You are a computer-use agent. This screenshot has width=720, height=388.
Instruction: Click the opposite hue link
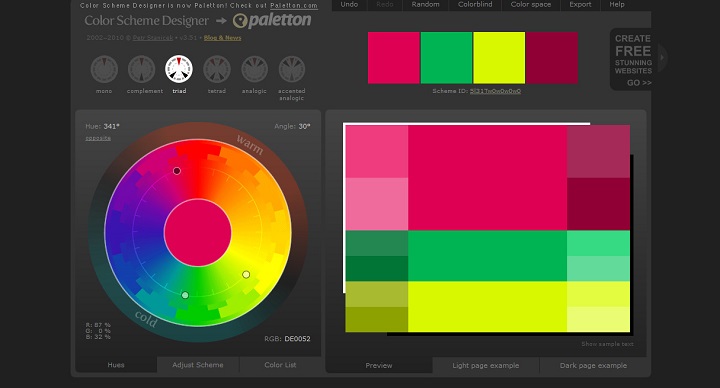tap(98, 138)
